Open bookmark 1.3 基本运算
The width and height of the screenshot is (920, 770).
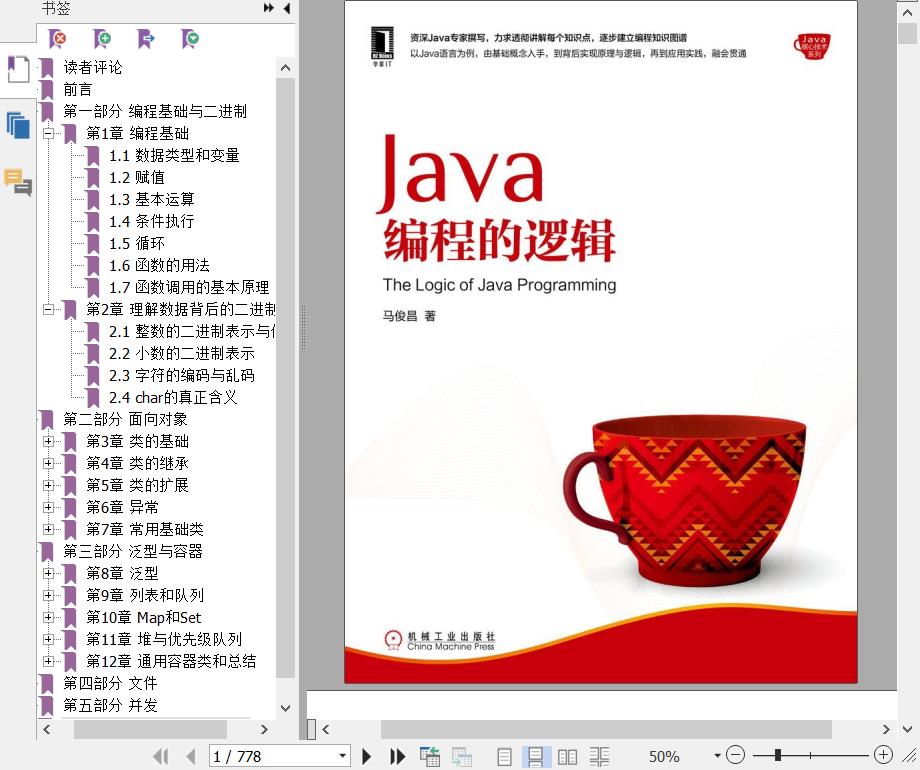[x=151, y=200]
